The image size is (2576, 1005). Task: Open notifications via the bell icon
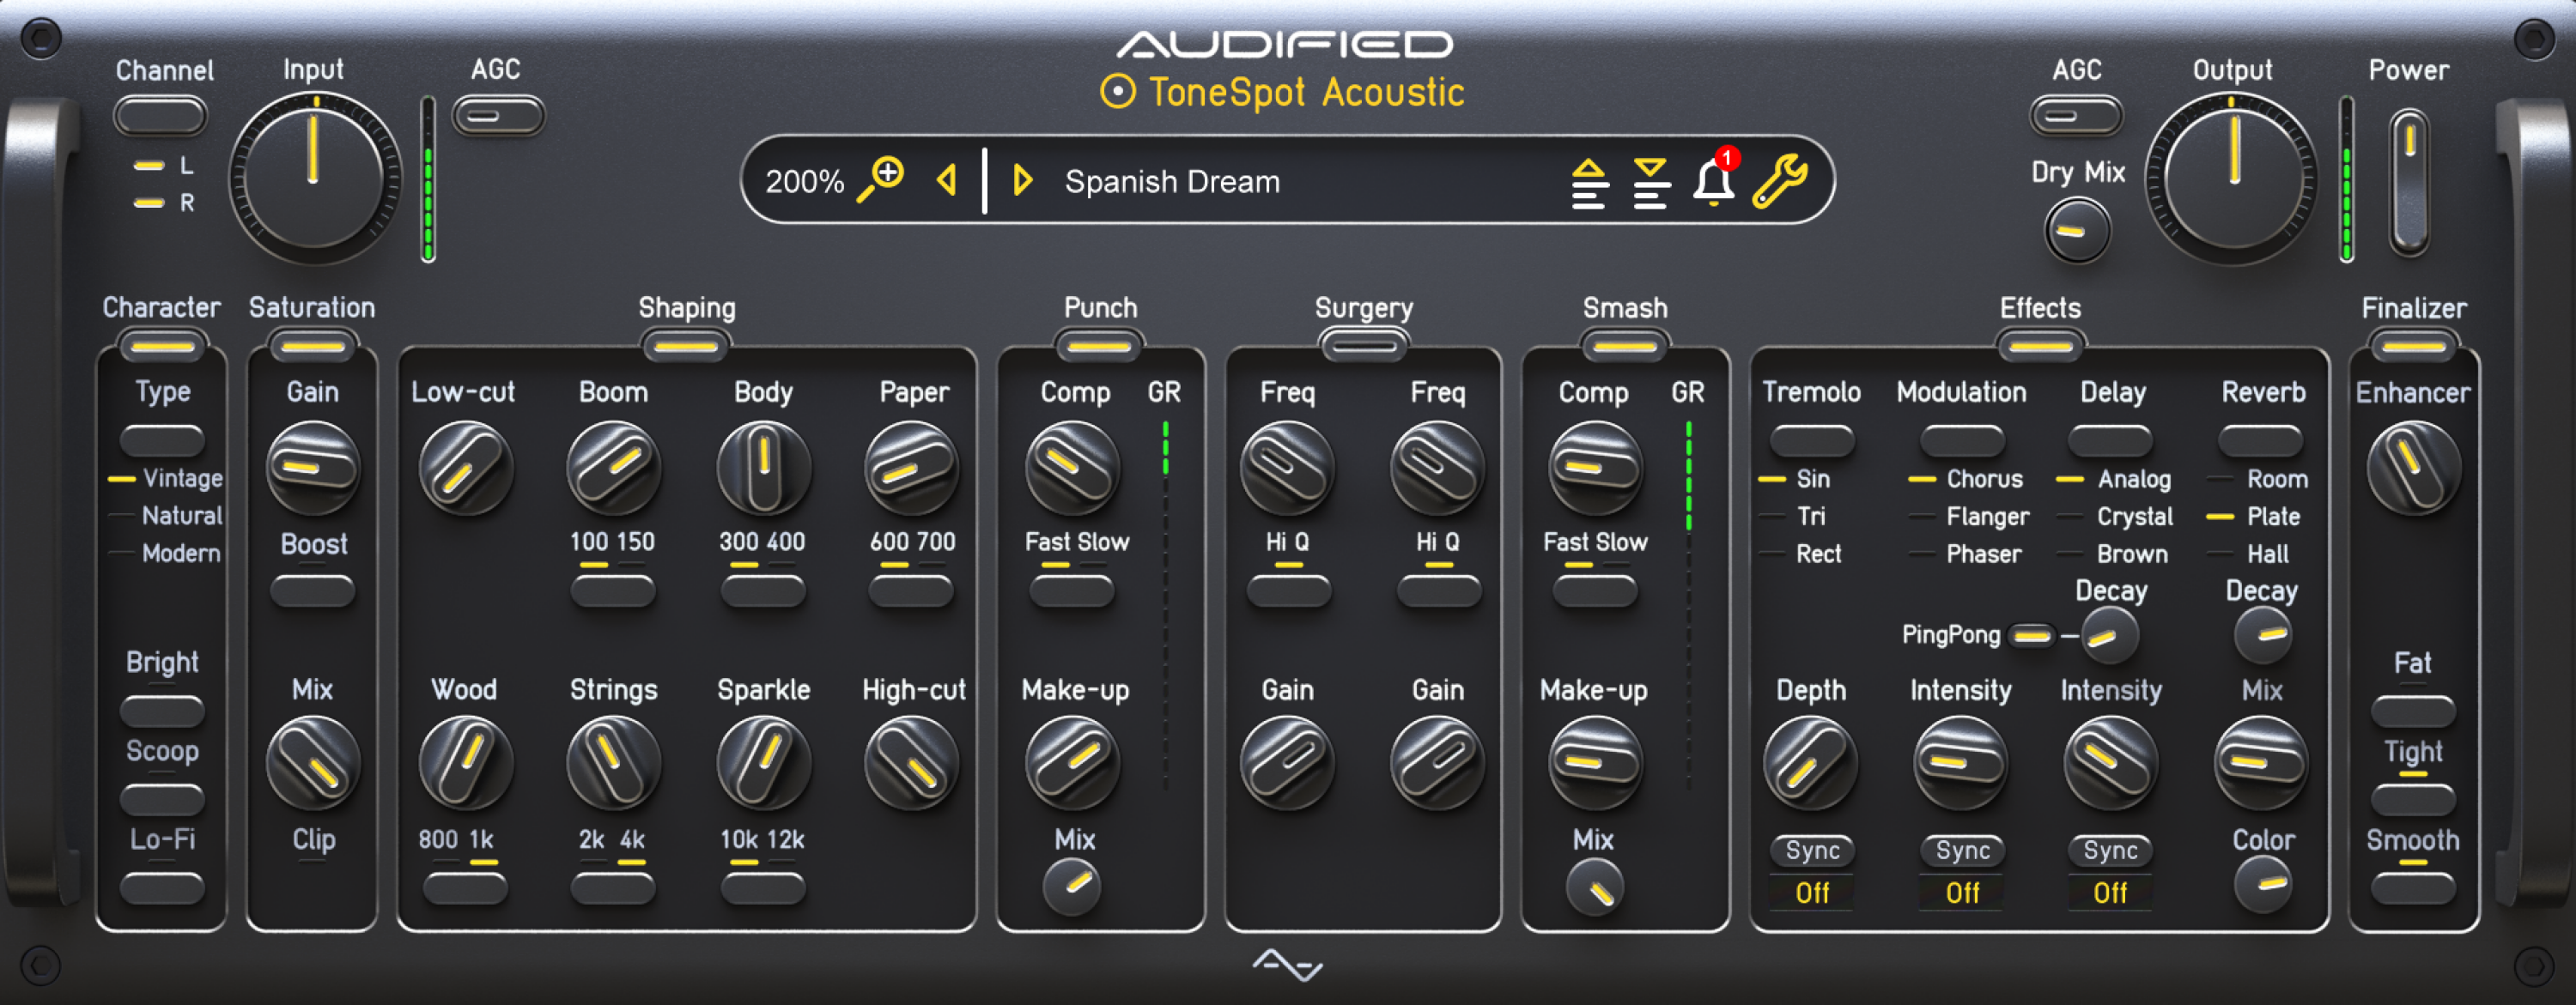1714,181
